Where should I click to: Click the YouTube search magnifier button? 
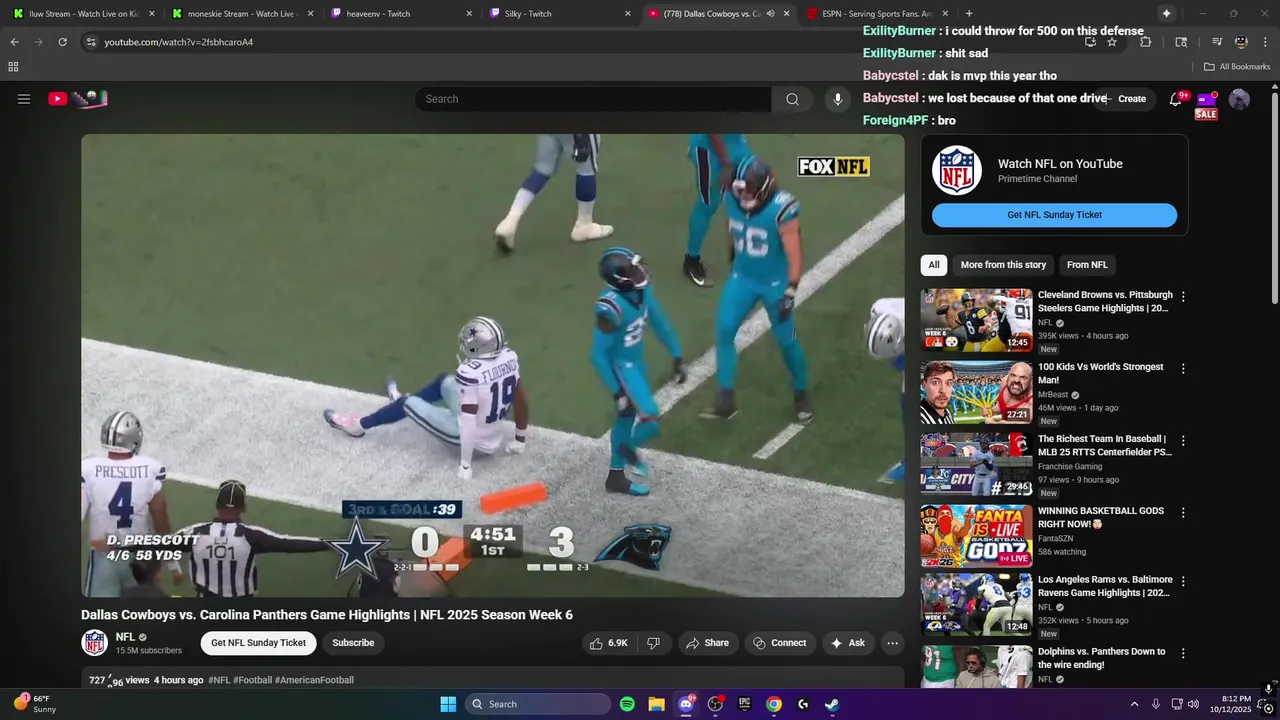(792, 99)
